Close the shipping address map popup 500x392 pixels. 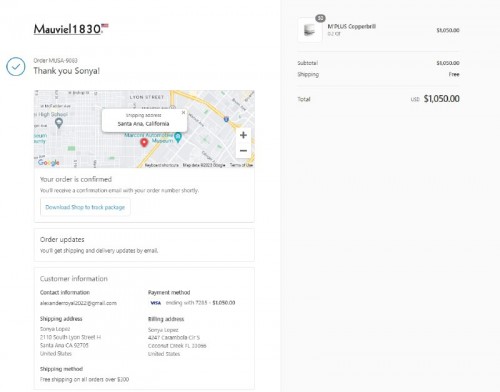[183, 113]
